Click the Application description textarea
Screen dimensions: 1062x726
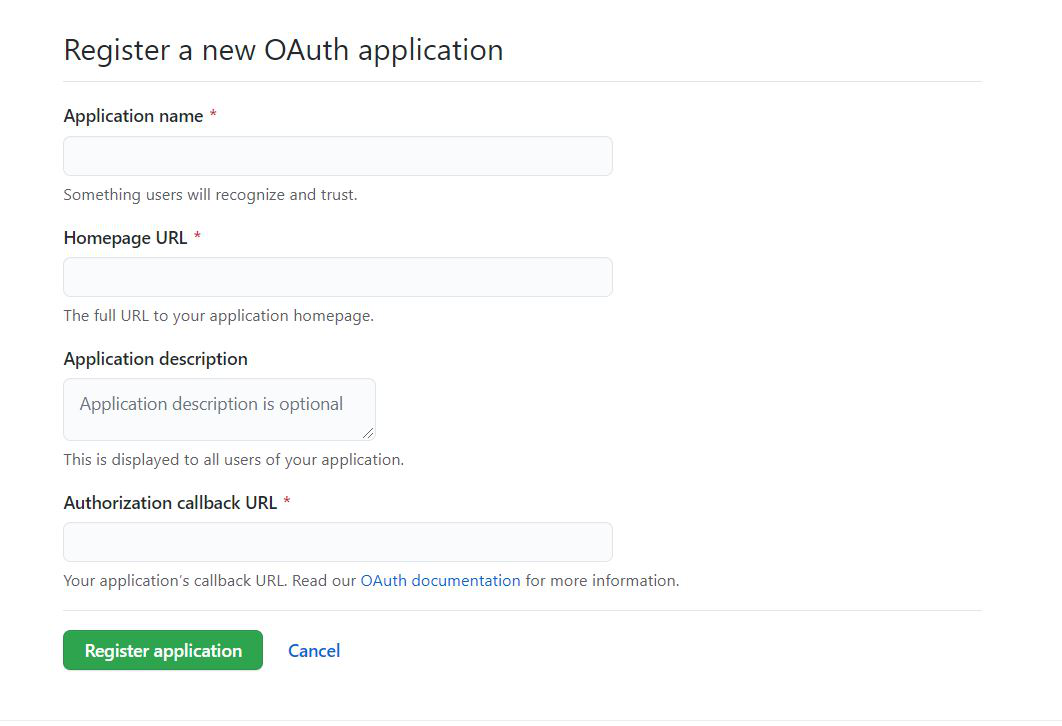click(x=219, y=409)
